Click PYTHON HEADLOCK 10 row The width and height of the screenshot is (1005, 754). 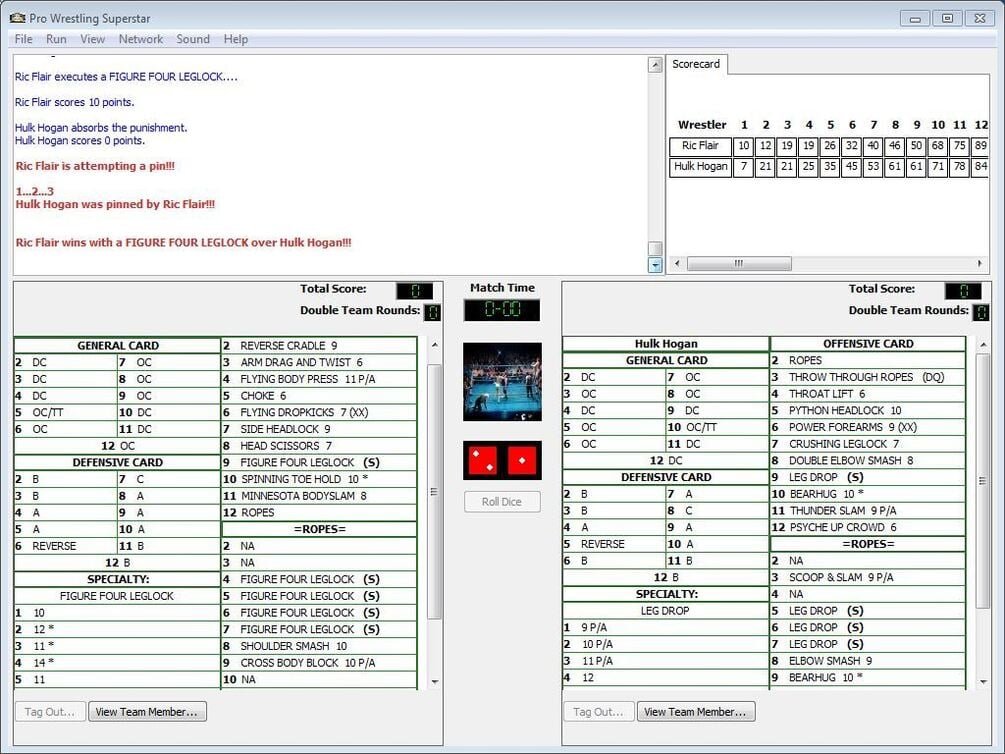pos(868,410)
